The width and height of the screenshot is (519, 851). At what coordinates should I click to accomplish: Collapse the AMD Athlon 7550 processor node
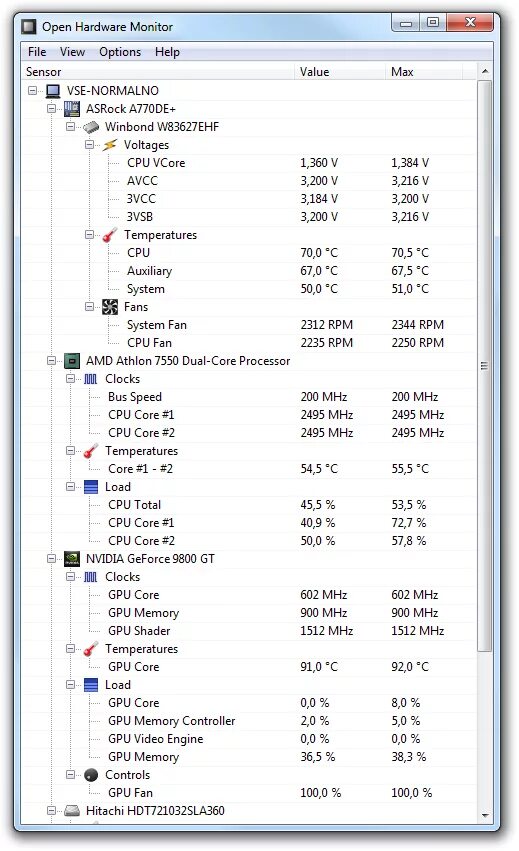tap(52, 360)
